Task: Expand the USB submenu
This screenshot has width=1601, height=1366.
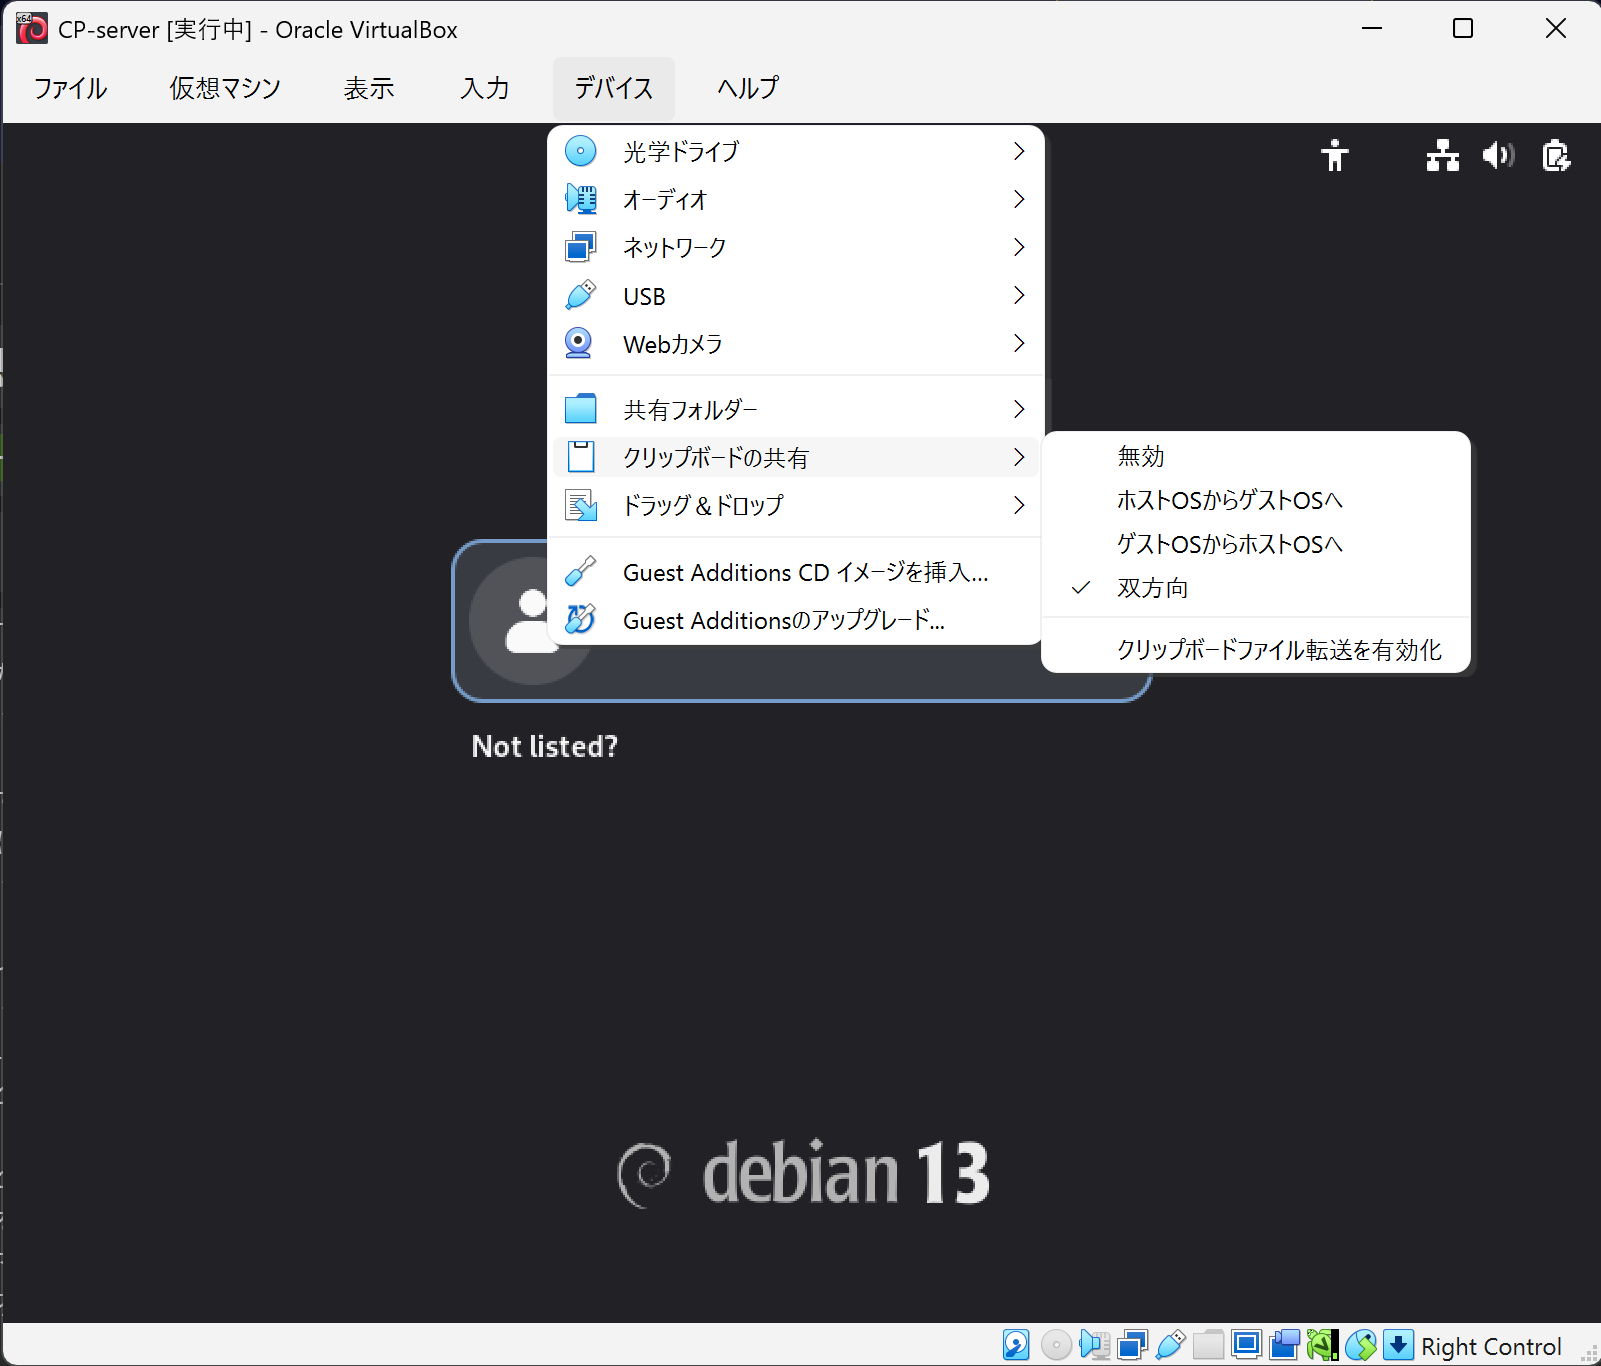Action: point(796,295)
